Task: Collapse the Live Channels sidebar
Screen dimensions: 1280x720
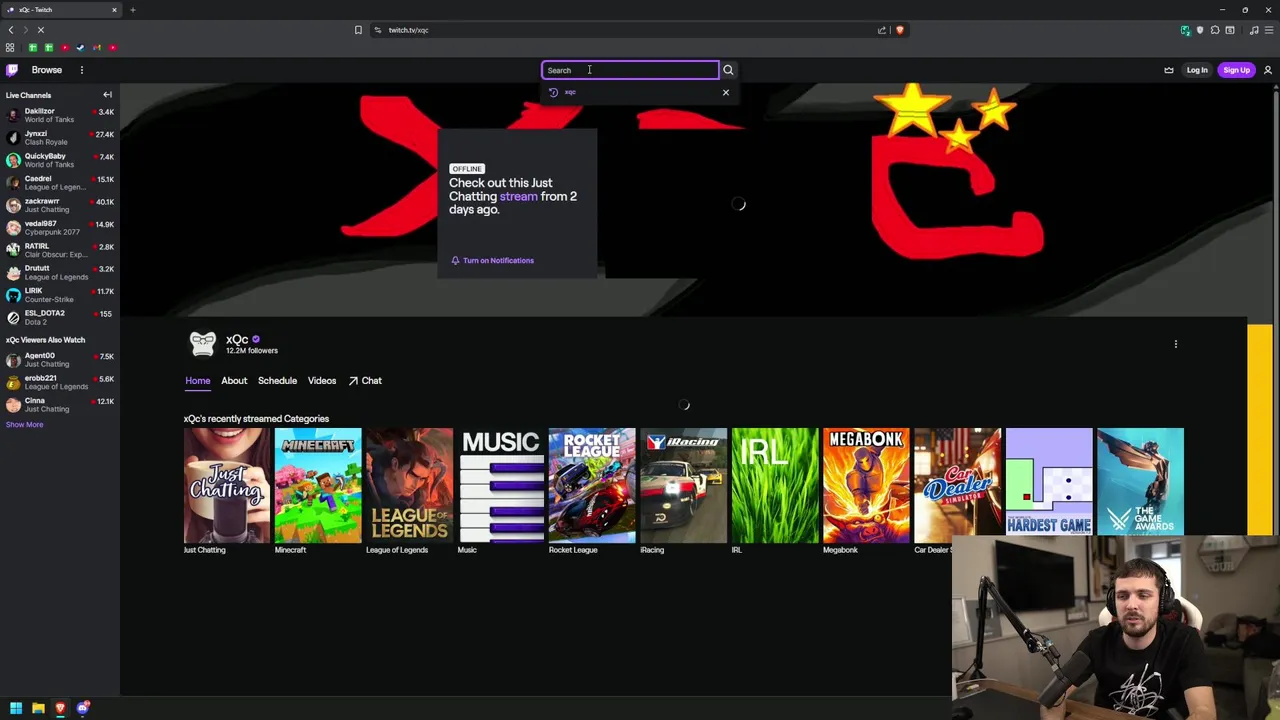Action: click(107, 95)
